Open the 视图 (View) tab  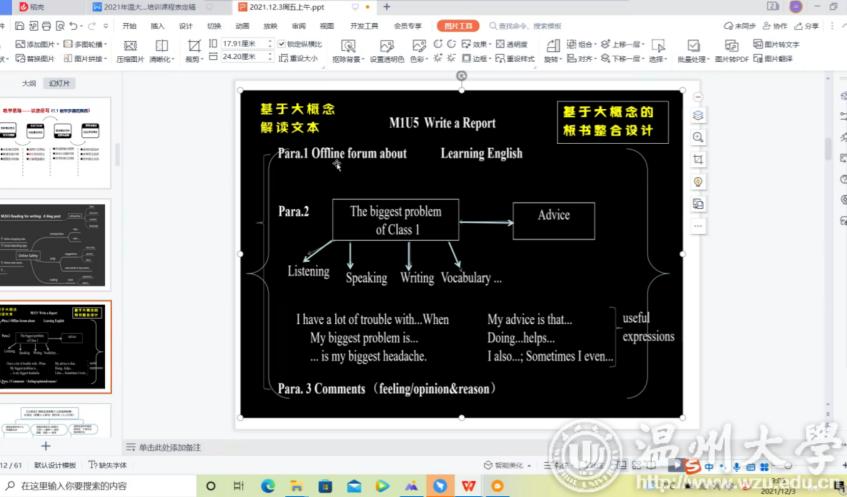point(327,26)
